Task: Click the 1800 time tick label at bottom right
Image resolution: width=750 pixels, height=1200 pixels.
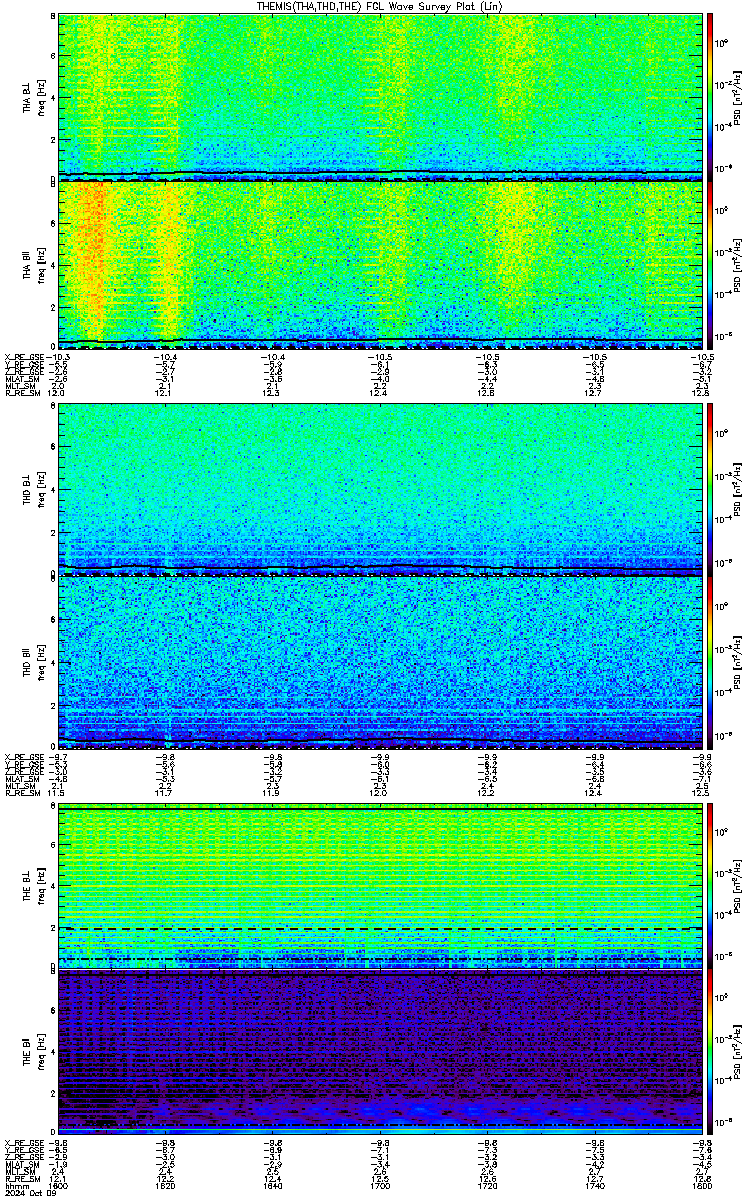Action: 700,1186
